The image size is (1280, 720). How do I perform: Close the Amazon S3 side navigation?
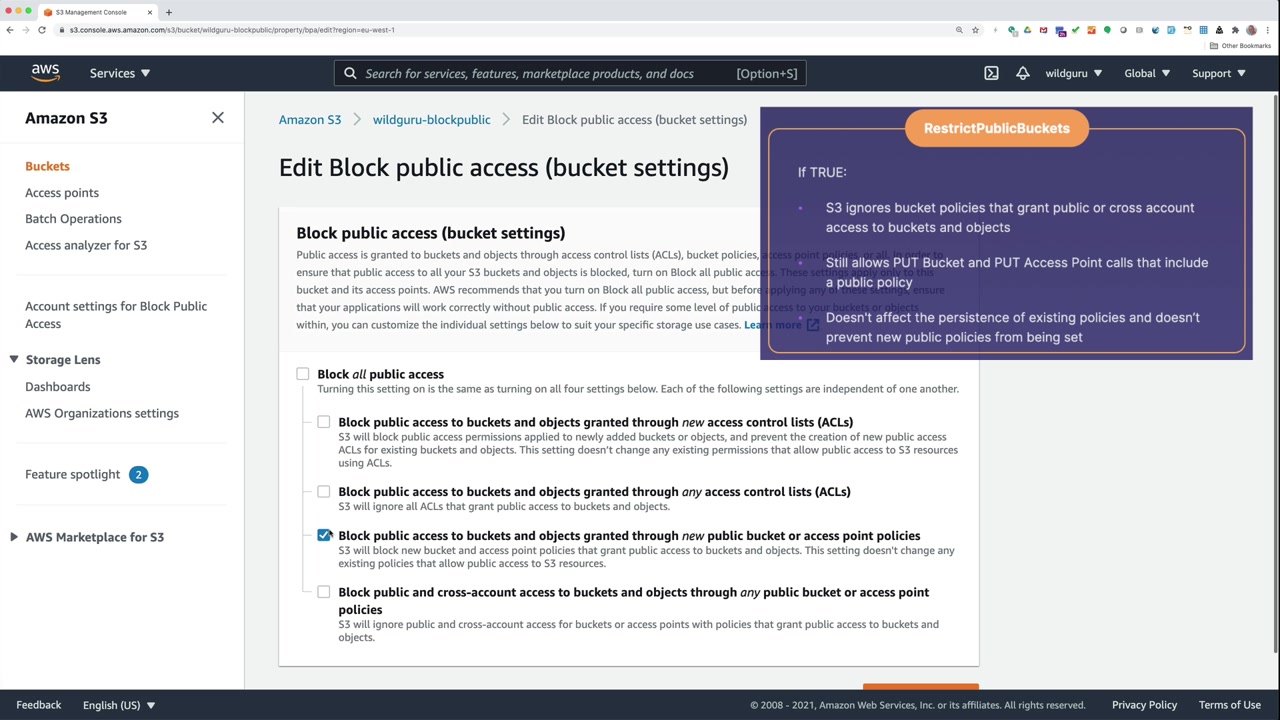click(x=218, y=118)
